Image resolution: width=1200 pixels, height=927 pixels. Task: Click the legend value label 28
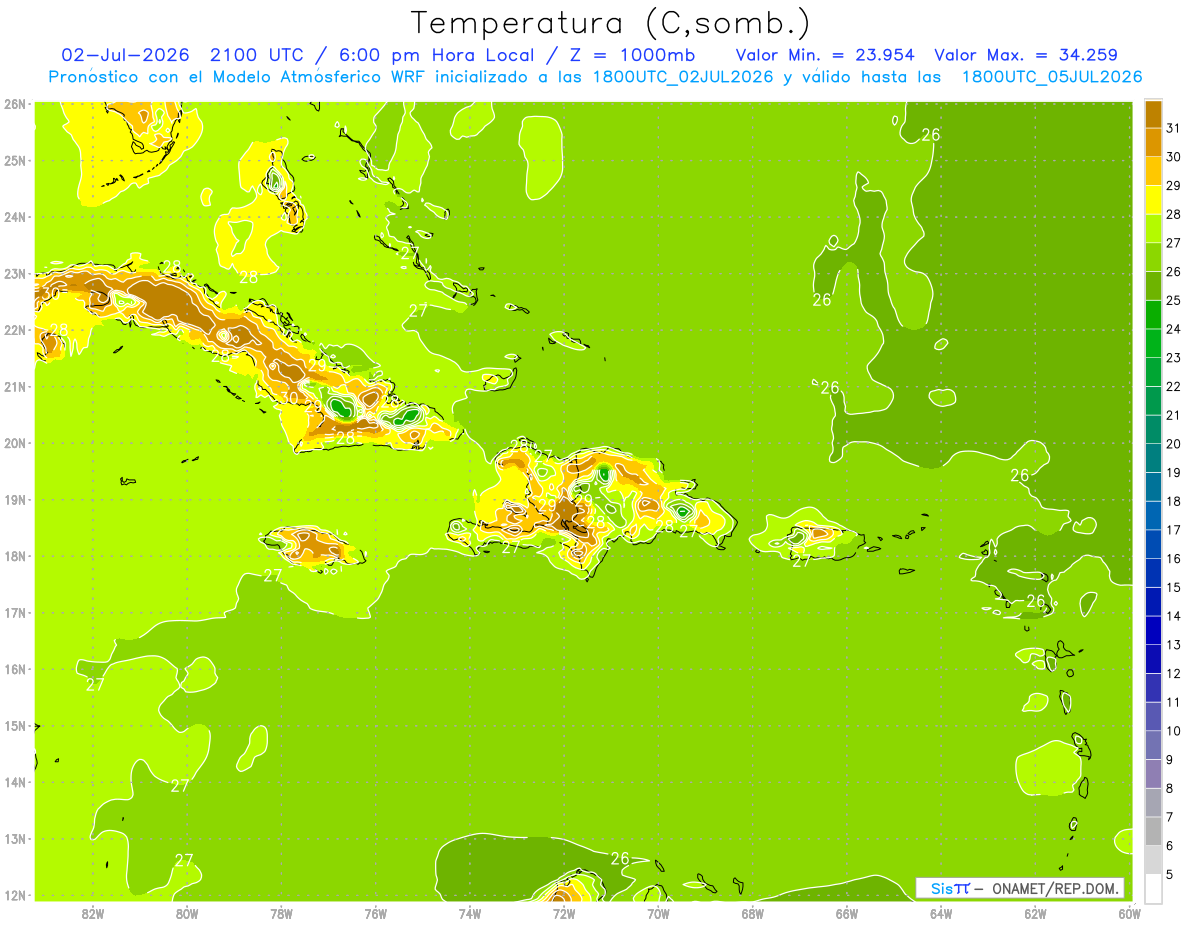click(x=1174, y=214)
